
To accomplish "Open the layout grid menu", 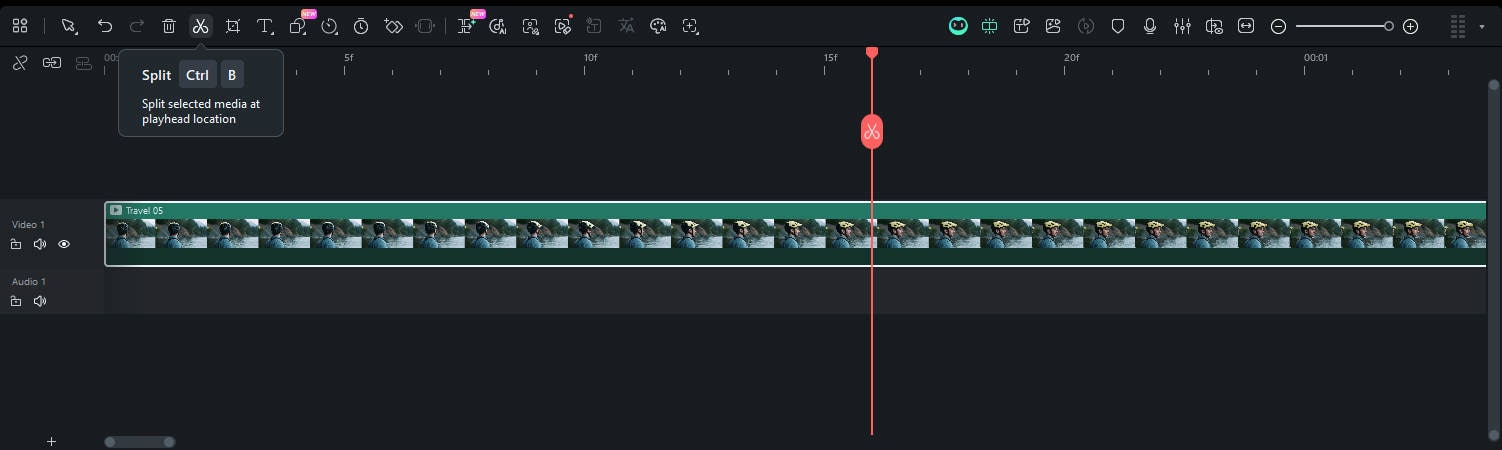I will point(20,27).
